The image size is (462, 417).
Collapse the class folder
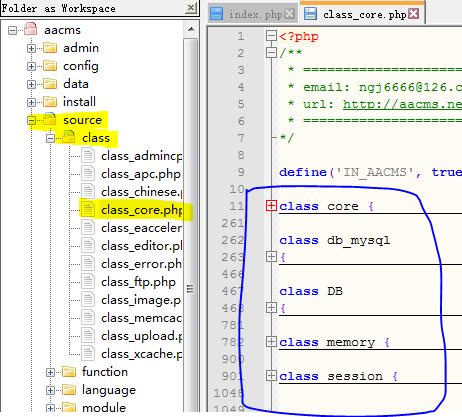point(50,138)
